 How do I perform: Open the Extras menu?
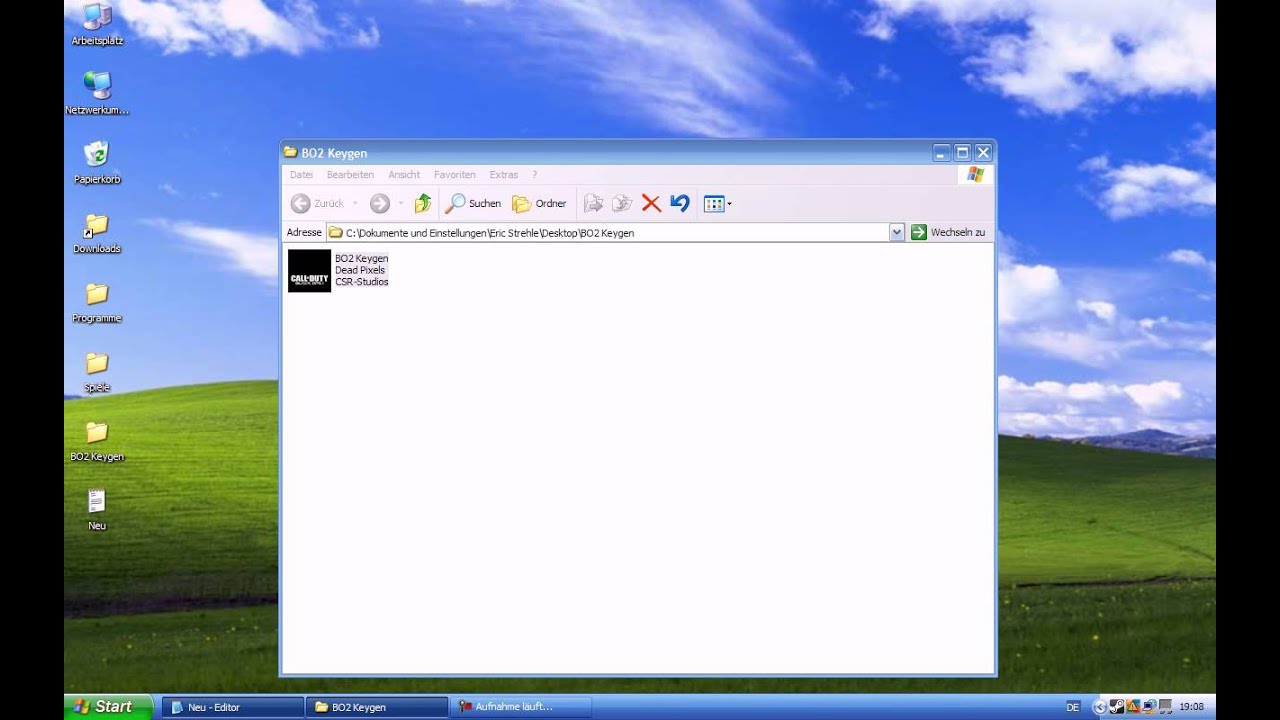(x=504, y=175)
